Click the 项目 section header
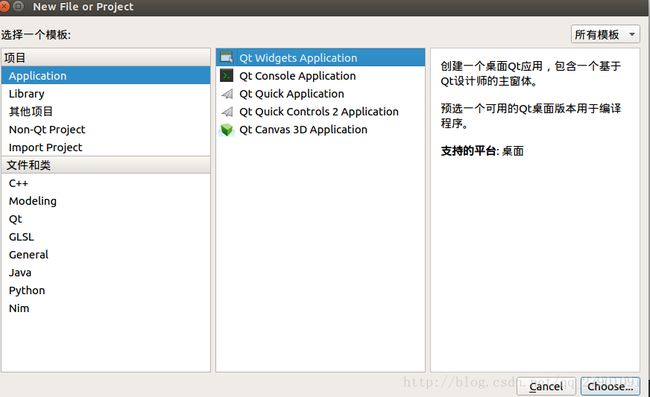 click(x=106, y=58)
